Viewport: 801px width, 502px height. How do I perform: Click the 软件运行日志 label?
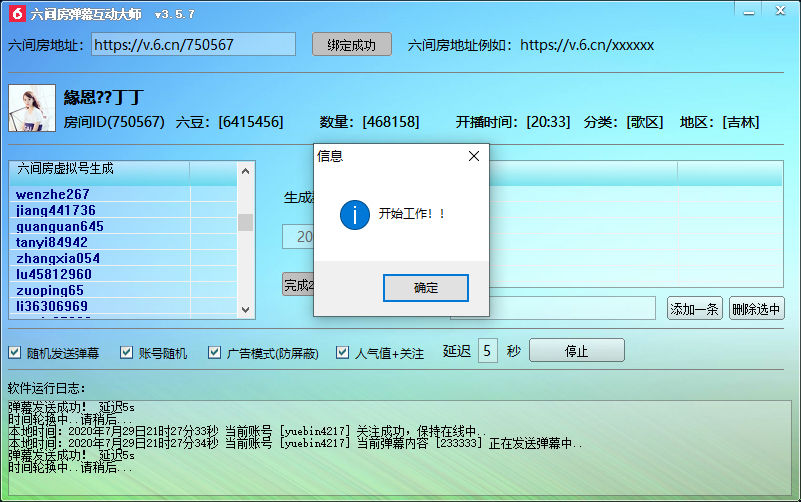click(46, 388)
